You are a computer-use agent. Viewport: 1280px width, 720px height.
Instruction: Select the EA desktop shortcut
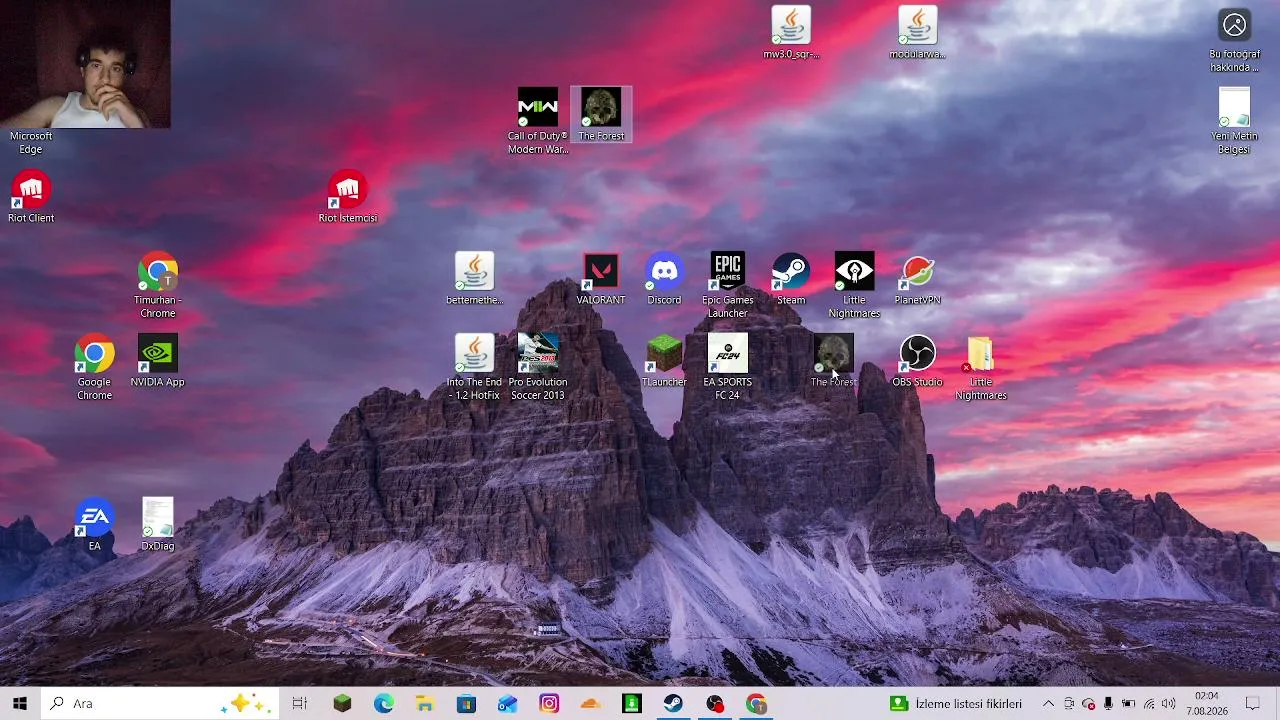pyautogui.click(x=94, y=525)
